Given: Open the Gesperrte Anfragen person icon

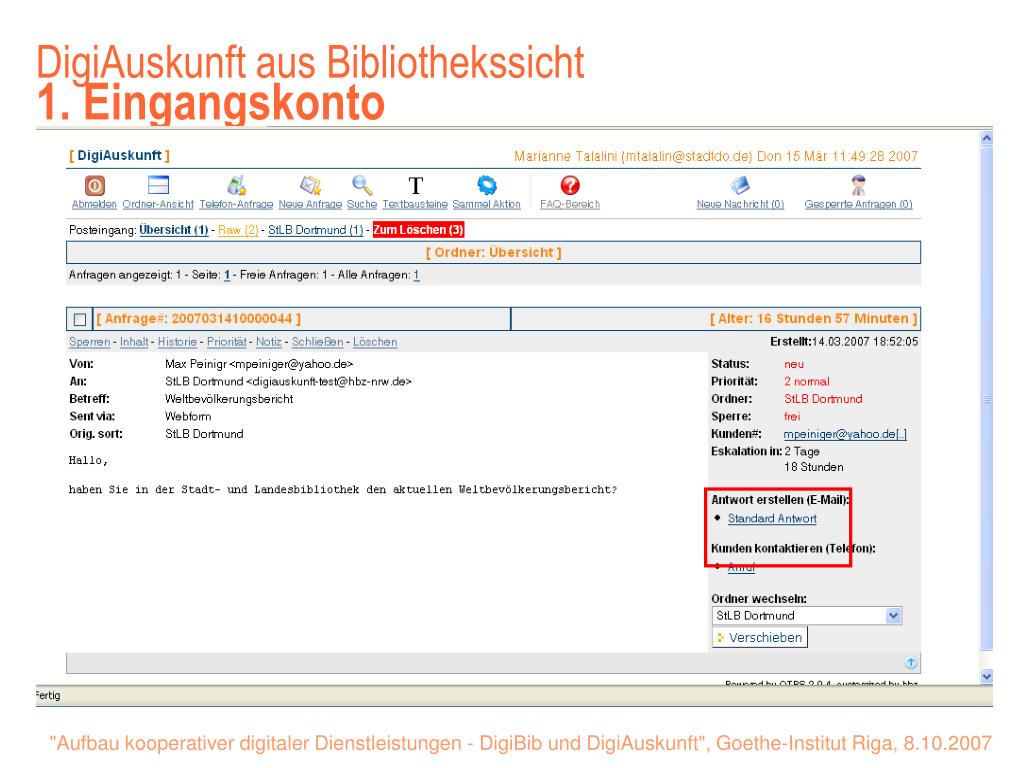Looking at the screenshot, I should [x=858, y=185].
